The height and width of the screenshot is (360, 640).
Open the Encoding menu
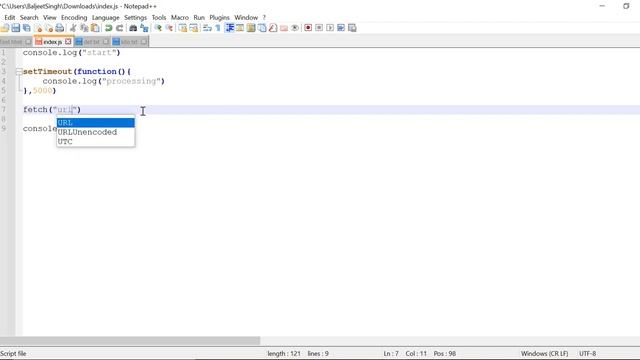[x=74, y=18]
